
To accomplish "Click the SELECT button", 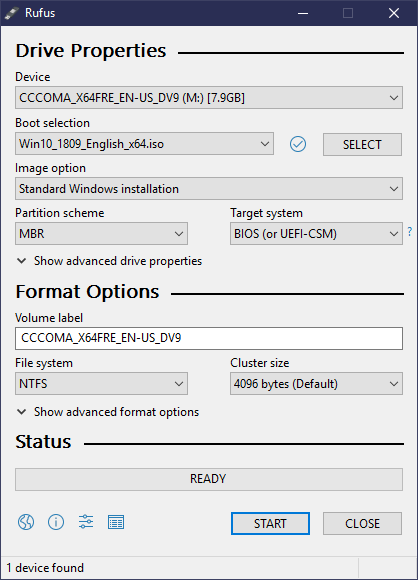I will click(x=362, y=144).
